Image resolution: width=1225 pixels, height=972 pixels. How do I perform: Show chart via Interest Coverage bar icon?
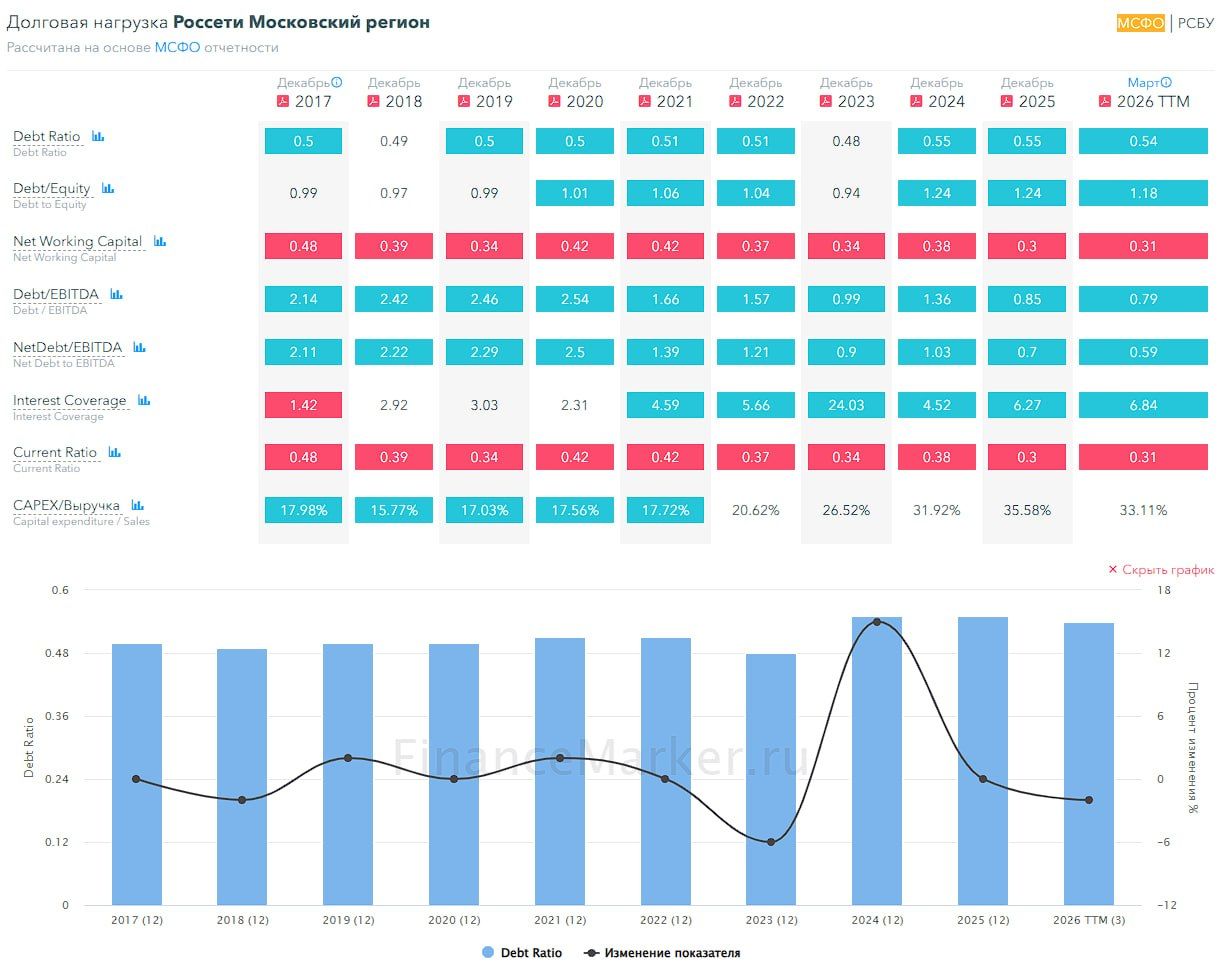tap(144, 400)
